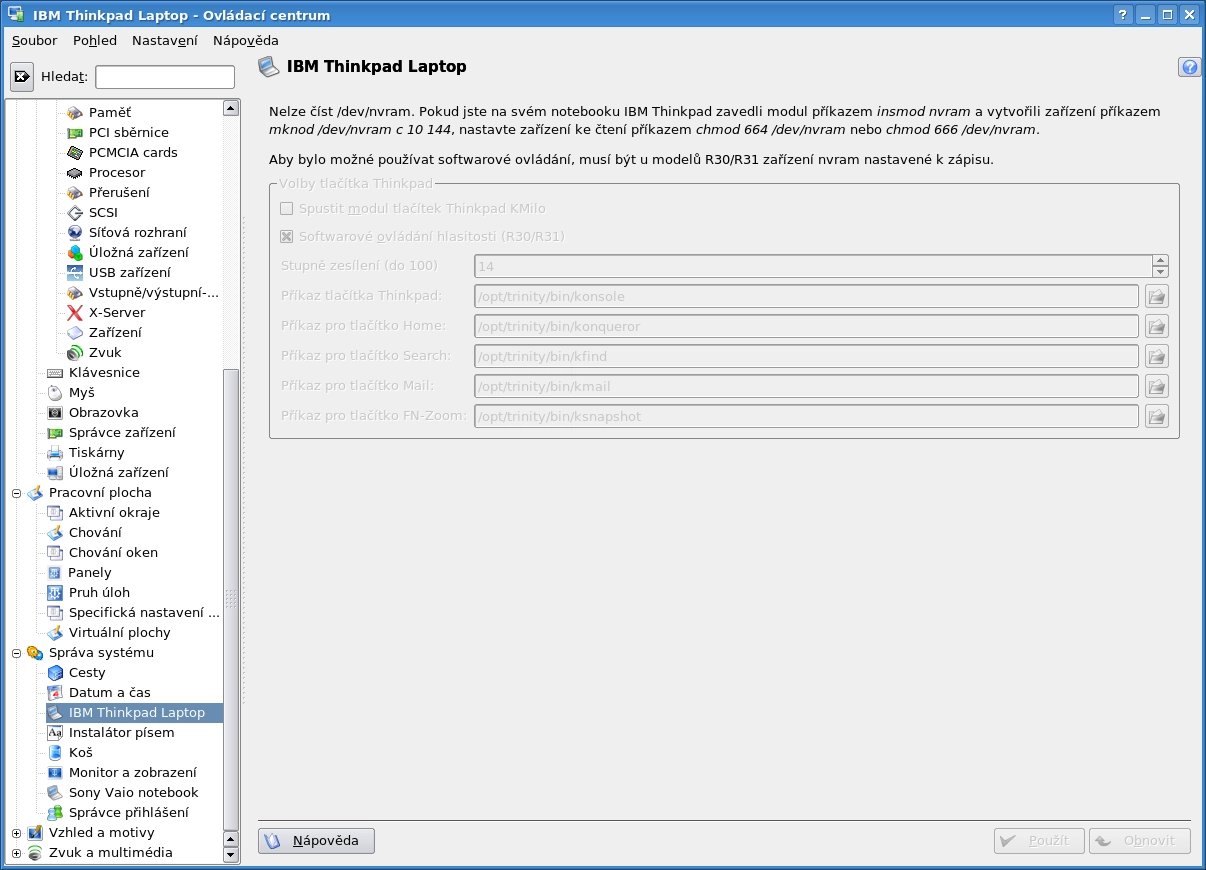Select the Instalátor písem font icon
The image size is (1206, 870).
pyautogui.click(x=55, y=733)
